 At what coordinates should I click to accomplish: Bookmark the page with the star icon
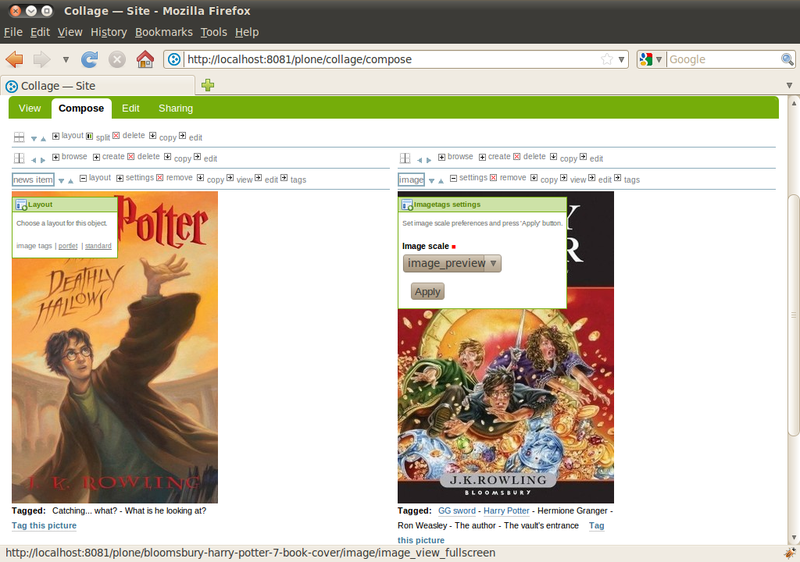click(606, 59)
